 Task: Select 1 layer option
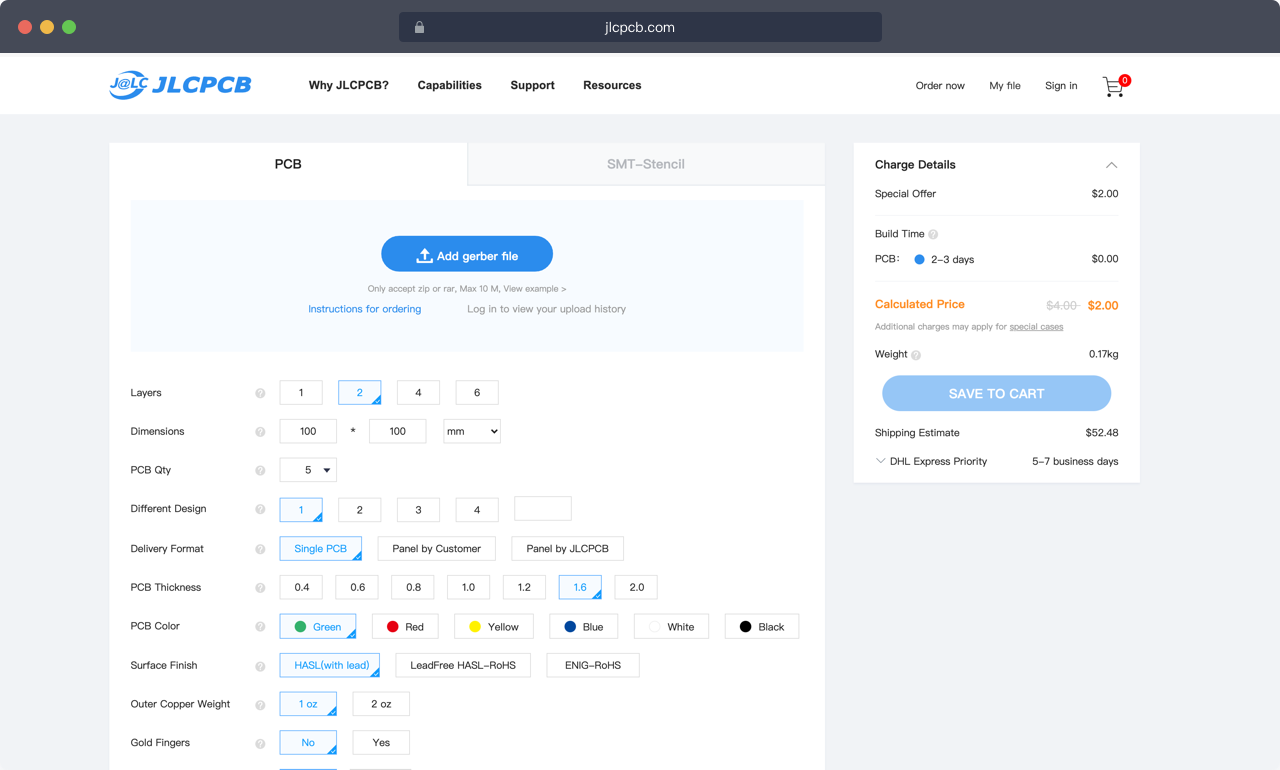[x=301, y=393]
